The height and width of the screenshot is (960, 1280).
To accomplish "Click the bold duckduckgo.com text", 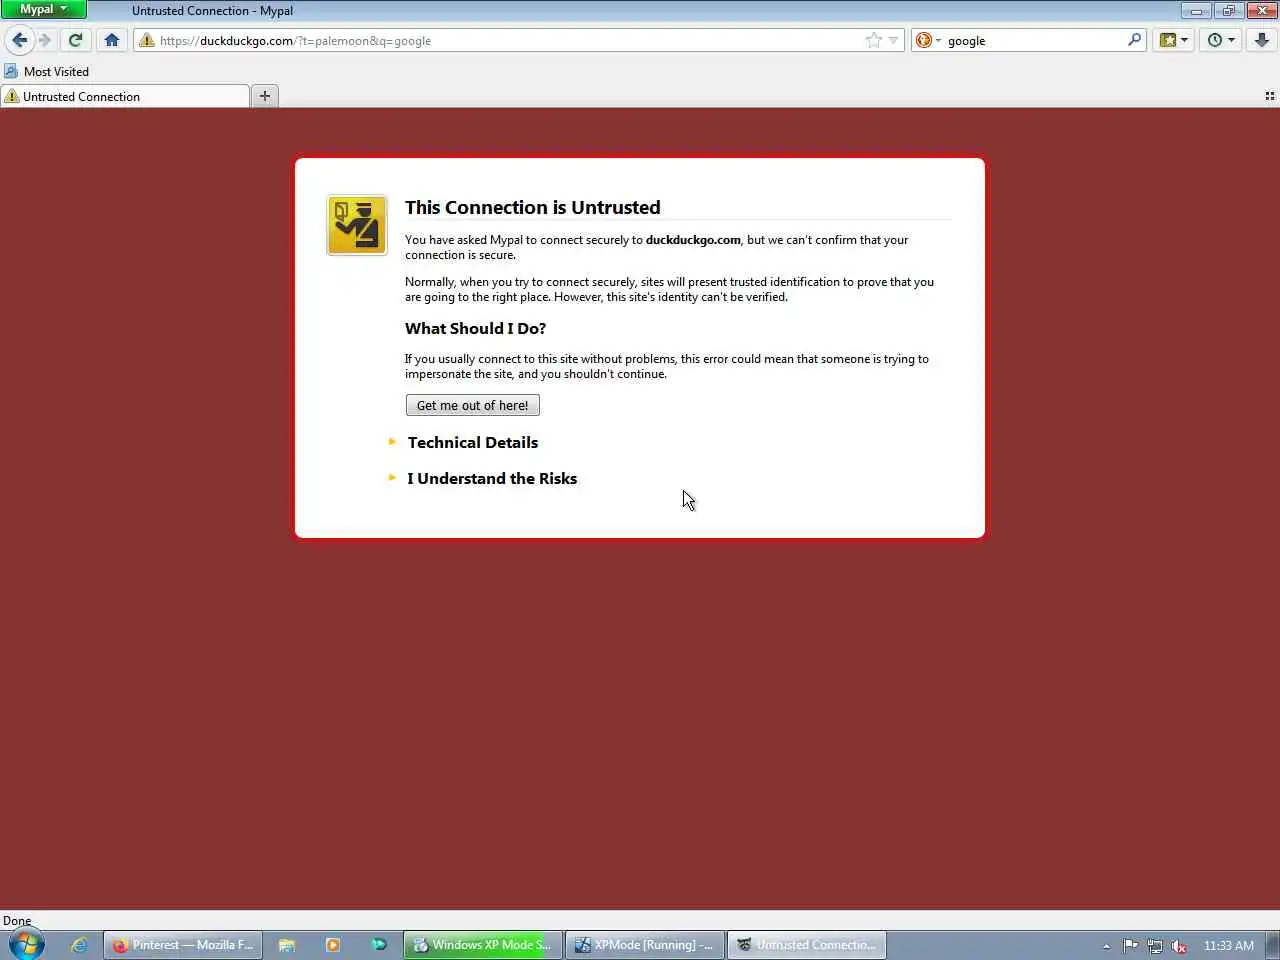I will [x=693, y=240].
